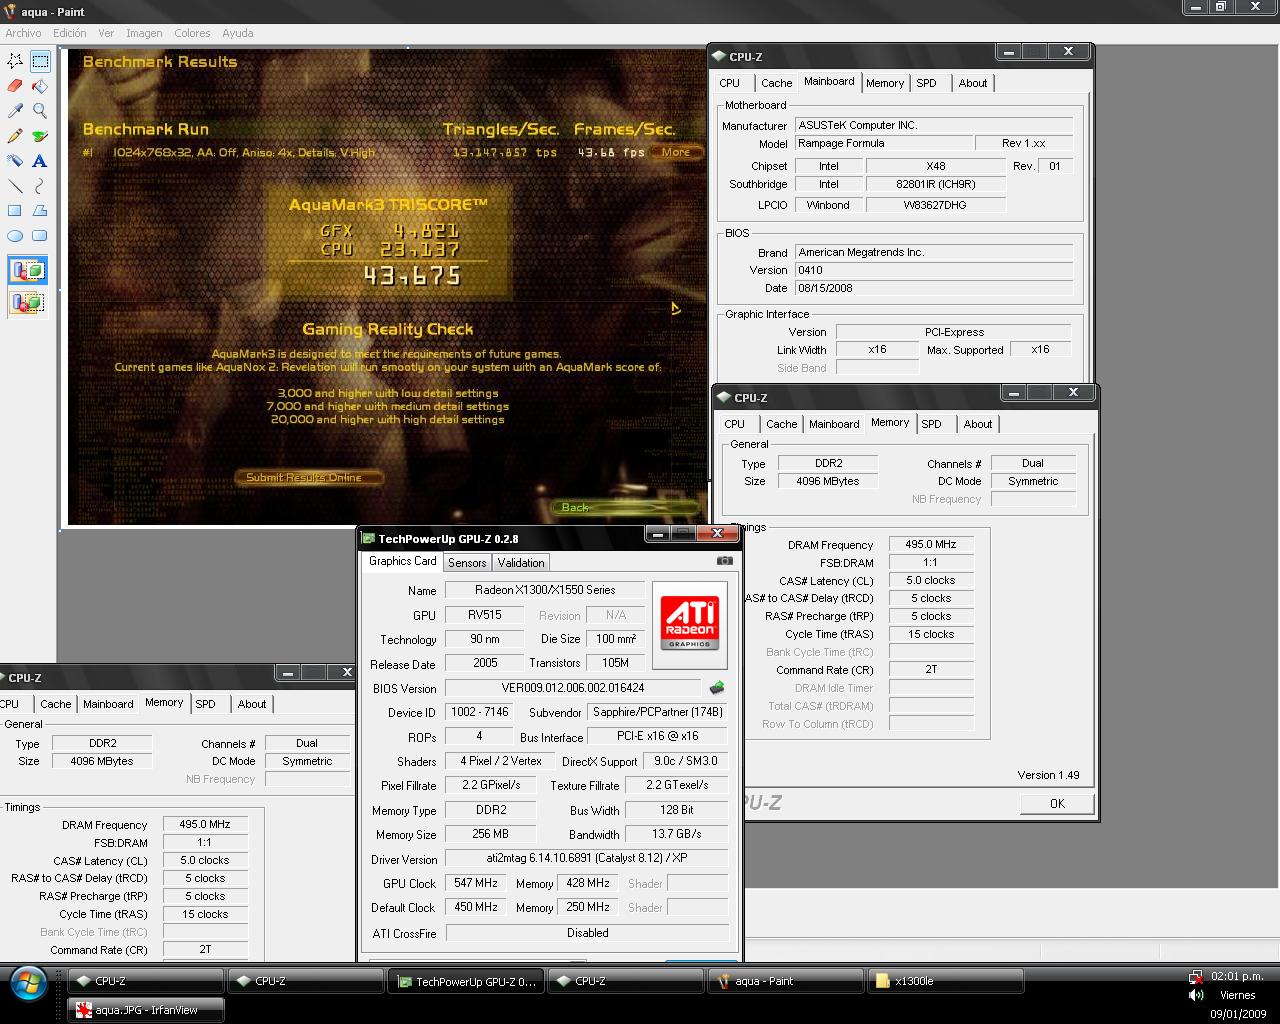Viewport: 1280px width, 1024px height.
Task: Switch to the Validation tab in GPU-Z
Action: point(521,563)
